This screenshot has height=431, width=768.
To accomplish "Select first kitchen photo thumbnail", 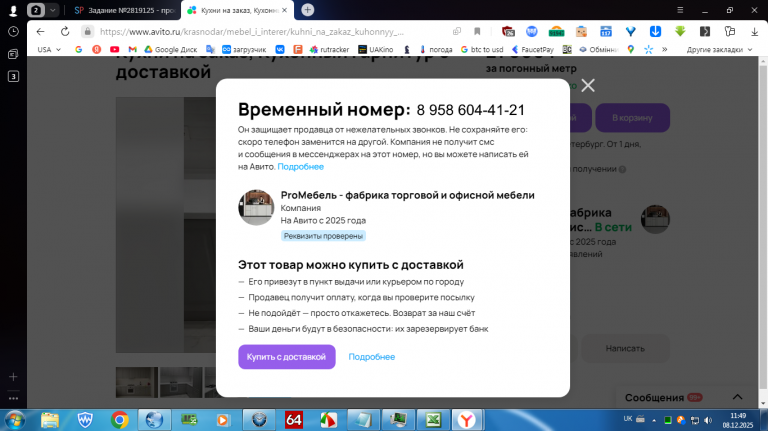I will (x=137, y=382).
